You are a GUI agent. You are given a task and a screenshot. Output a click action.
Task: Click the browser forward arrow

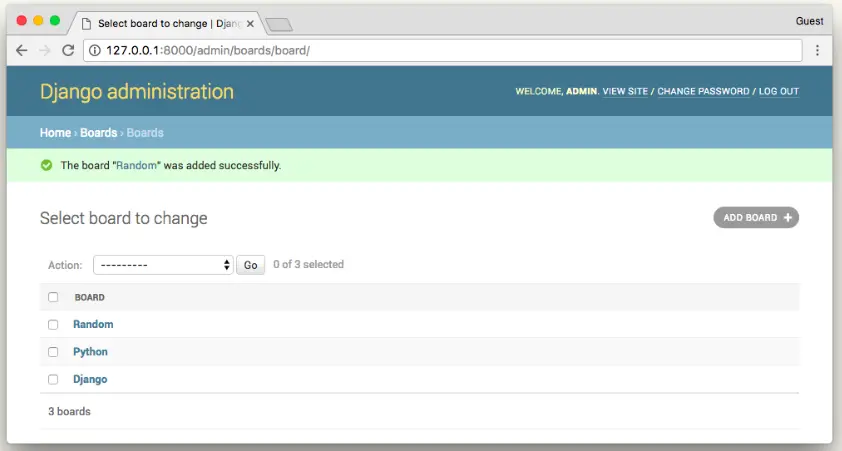[x=45, y=50]
